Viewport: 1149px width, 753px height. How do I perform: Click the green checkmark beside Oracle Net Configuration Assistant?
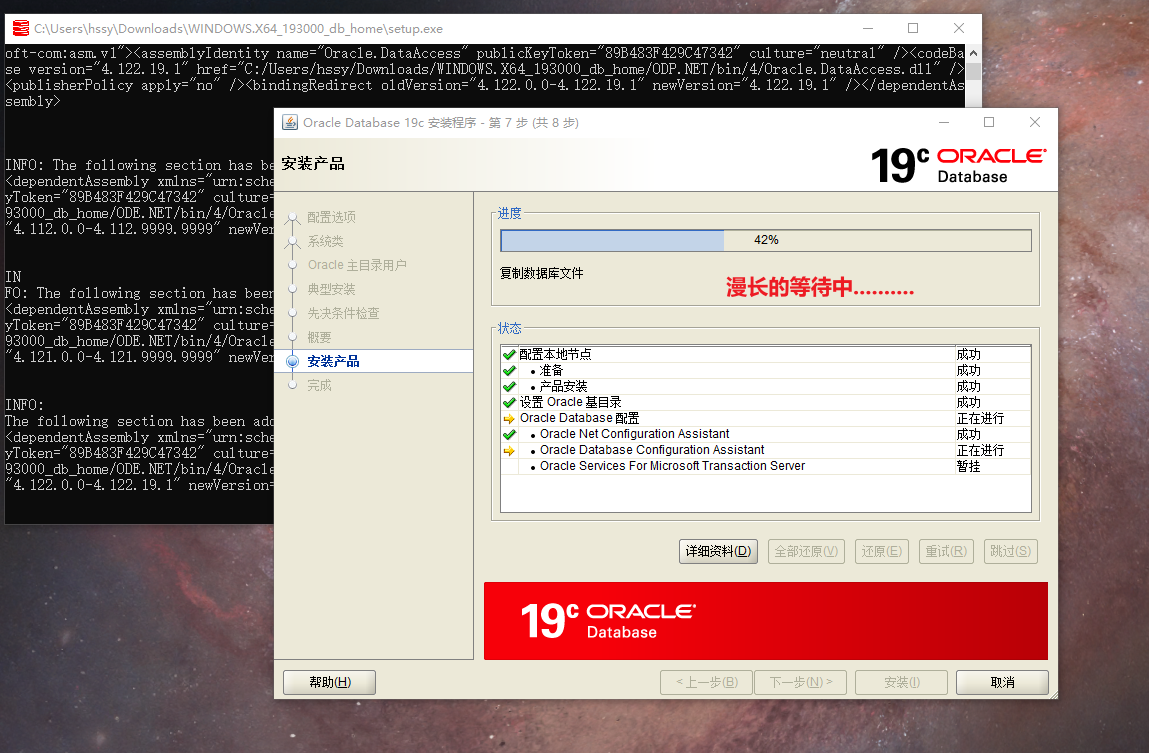(x=509, y=434)
